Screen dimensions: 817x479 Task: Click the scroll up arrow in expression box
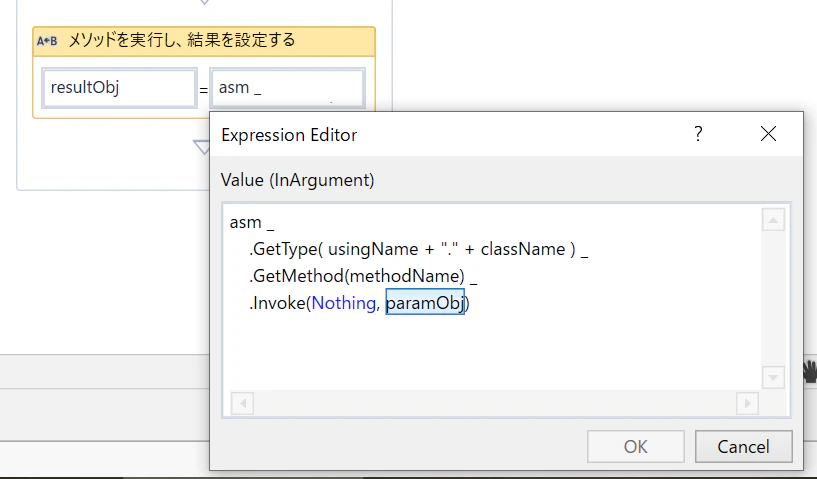point(773,220)
